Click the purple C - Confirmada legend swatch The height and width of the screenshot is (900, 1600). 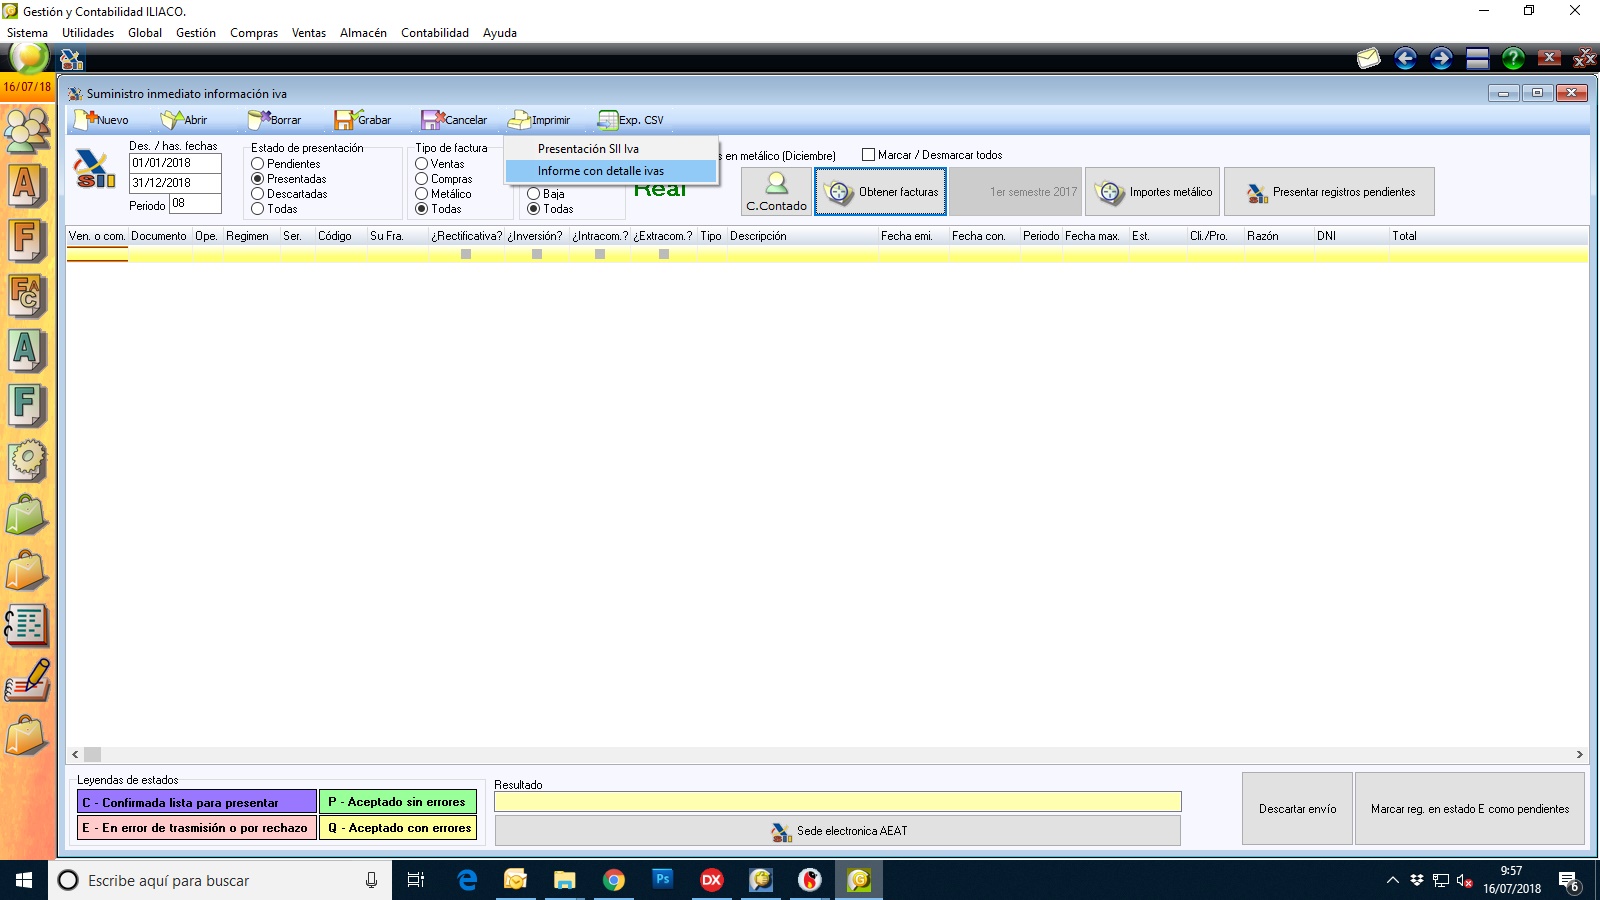197,802
